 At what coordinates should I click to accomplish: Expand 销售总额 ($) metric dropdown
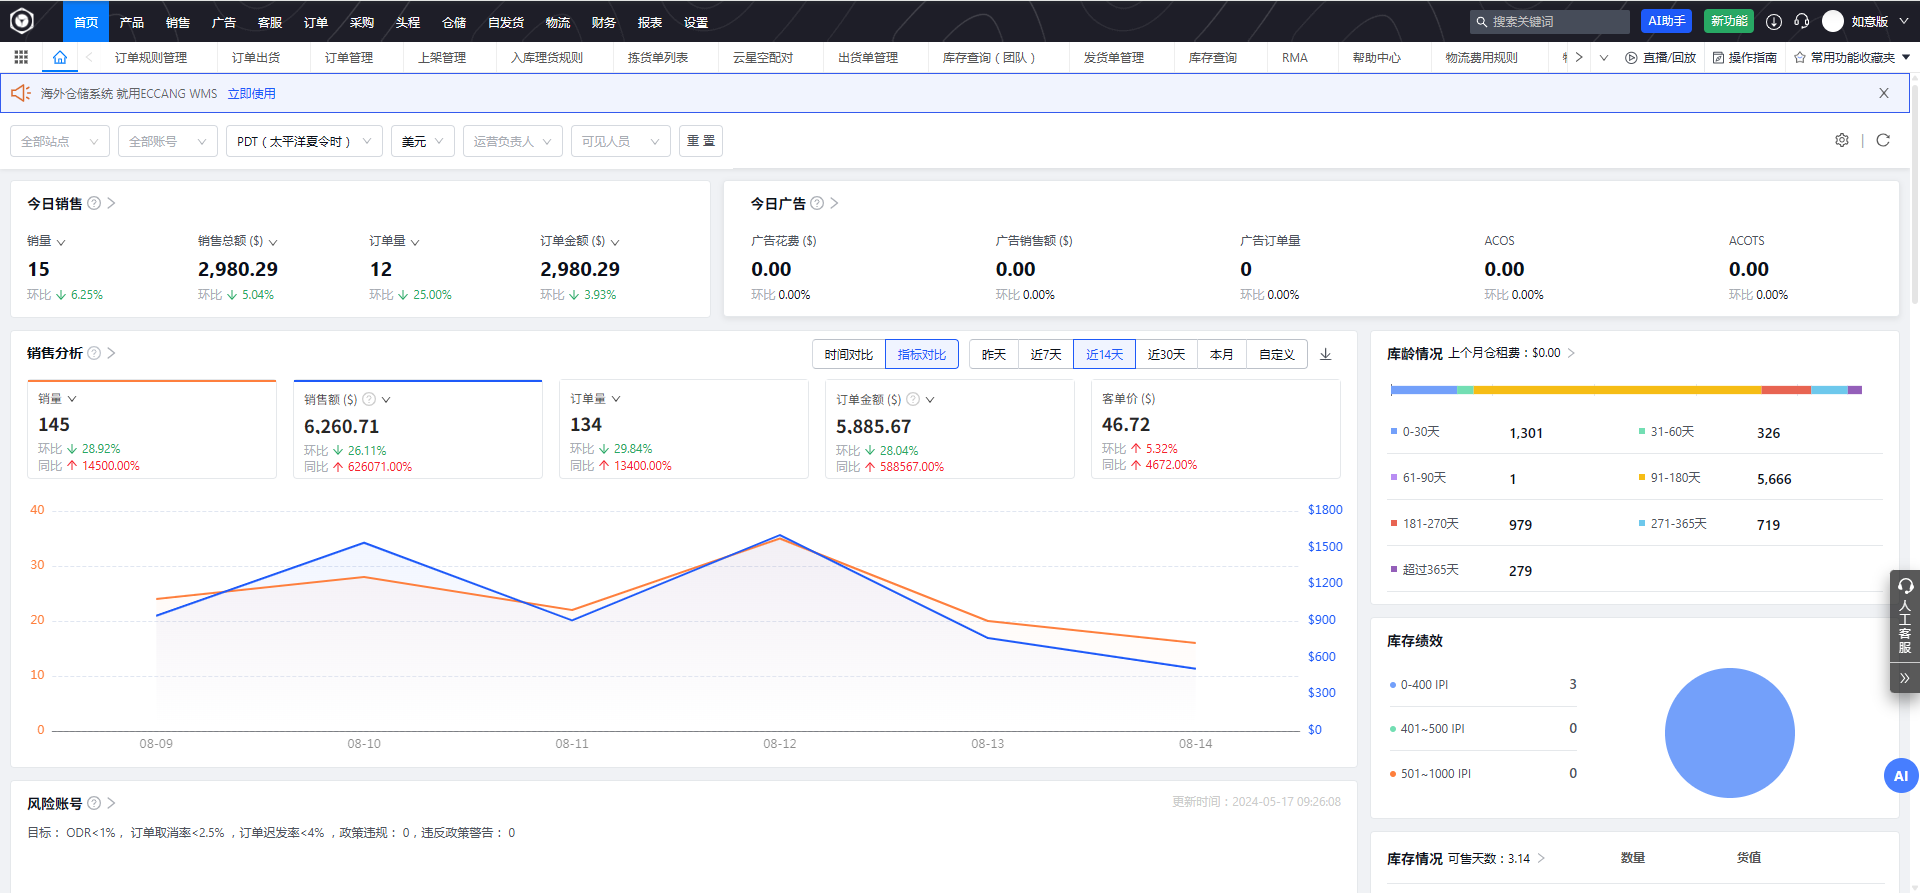click(x=273, y=242)
